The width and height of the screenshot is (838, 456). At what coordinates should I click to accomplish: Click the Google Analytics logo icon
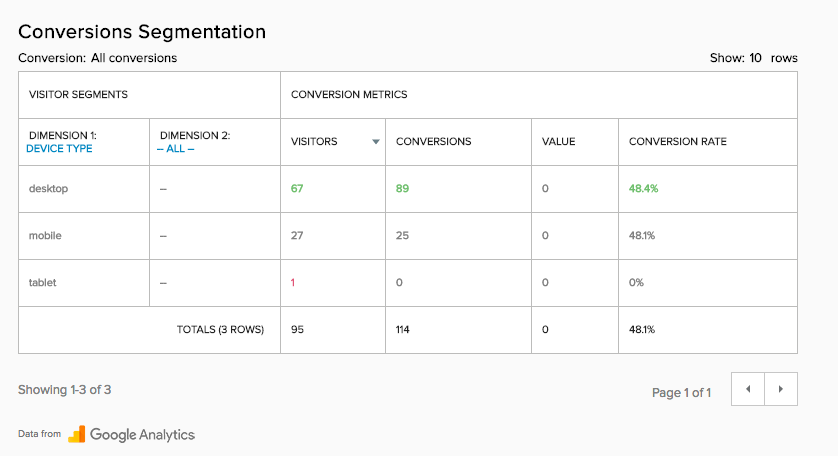(77, 434)
